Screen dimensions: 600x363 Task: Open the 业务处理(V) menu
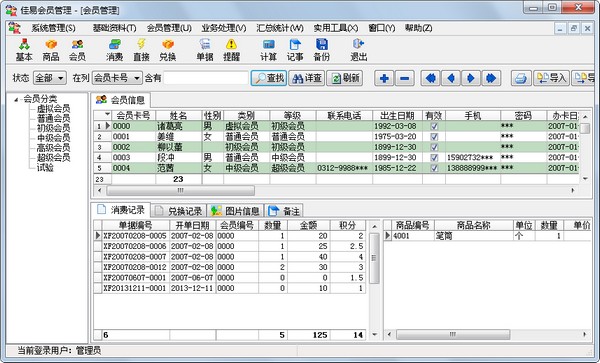[223, 28]
